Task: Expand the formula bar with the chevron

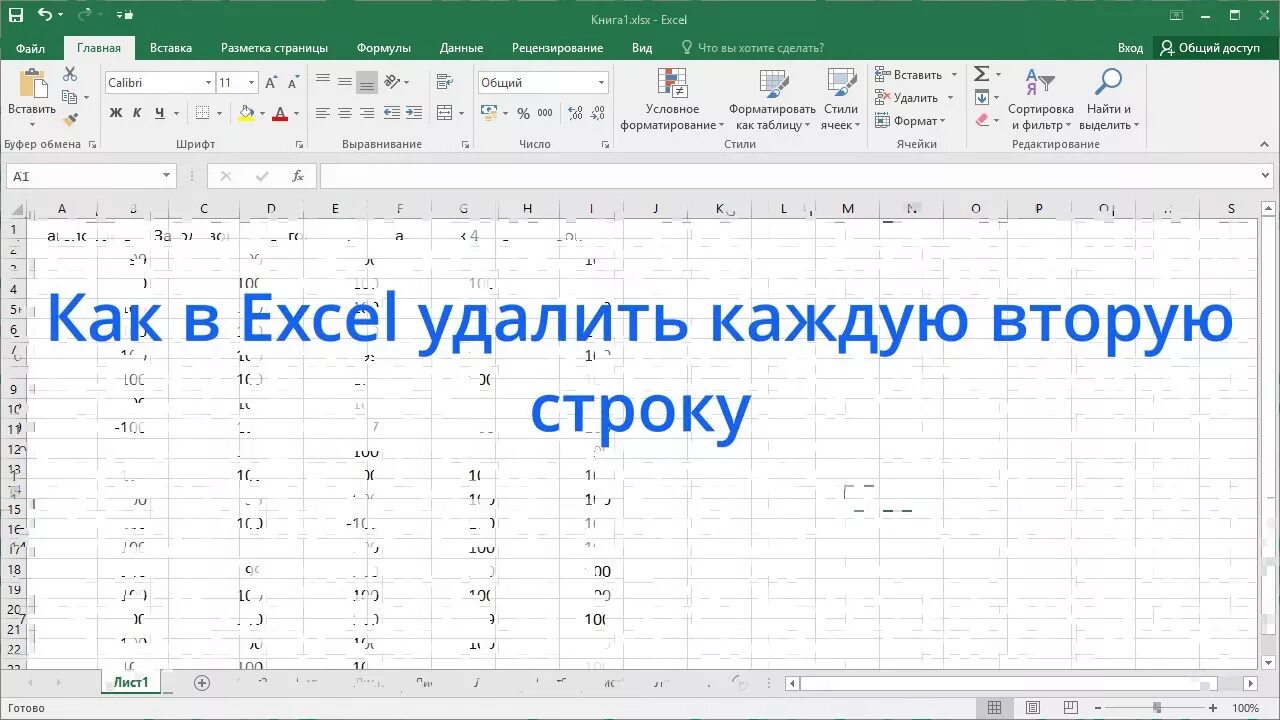Action: 1267,176
